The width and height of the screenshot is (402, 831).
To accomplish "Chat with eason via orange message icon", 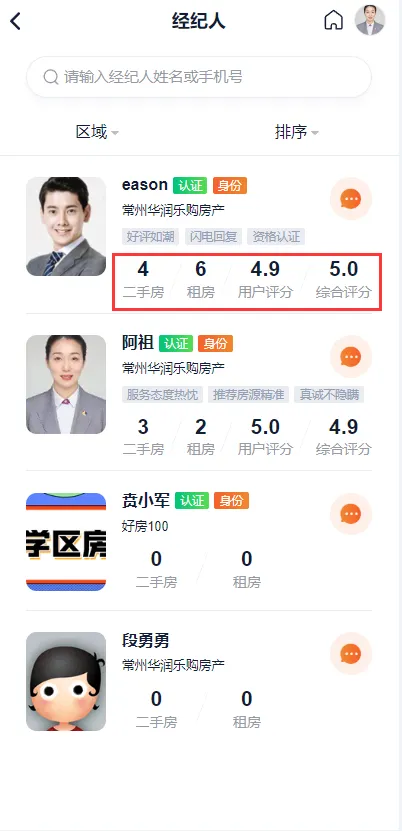I will click(x=351, y=199).
